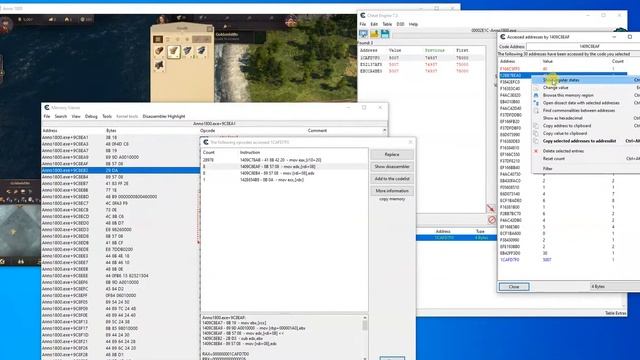Choose Find commonalities between addresses
The image size is (640, 360).
[x=578, y=110]
